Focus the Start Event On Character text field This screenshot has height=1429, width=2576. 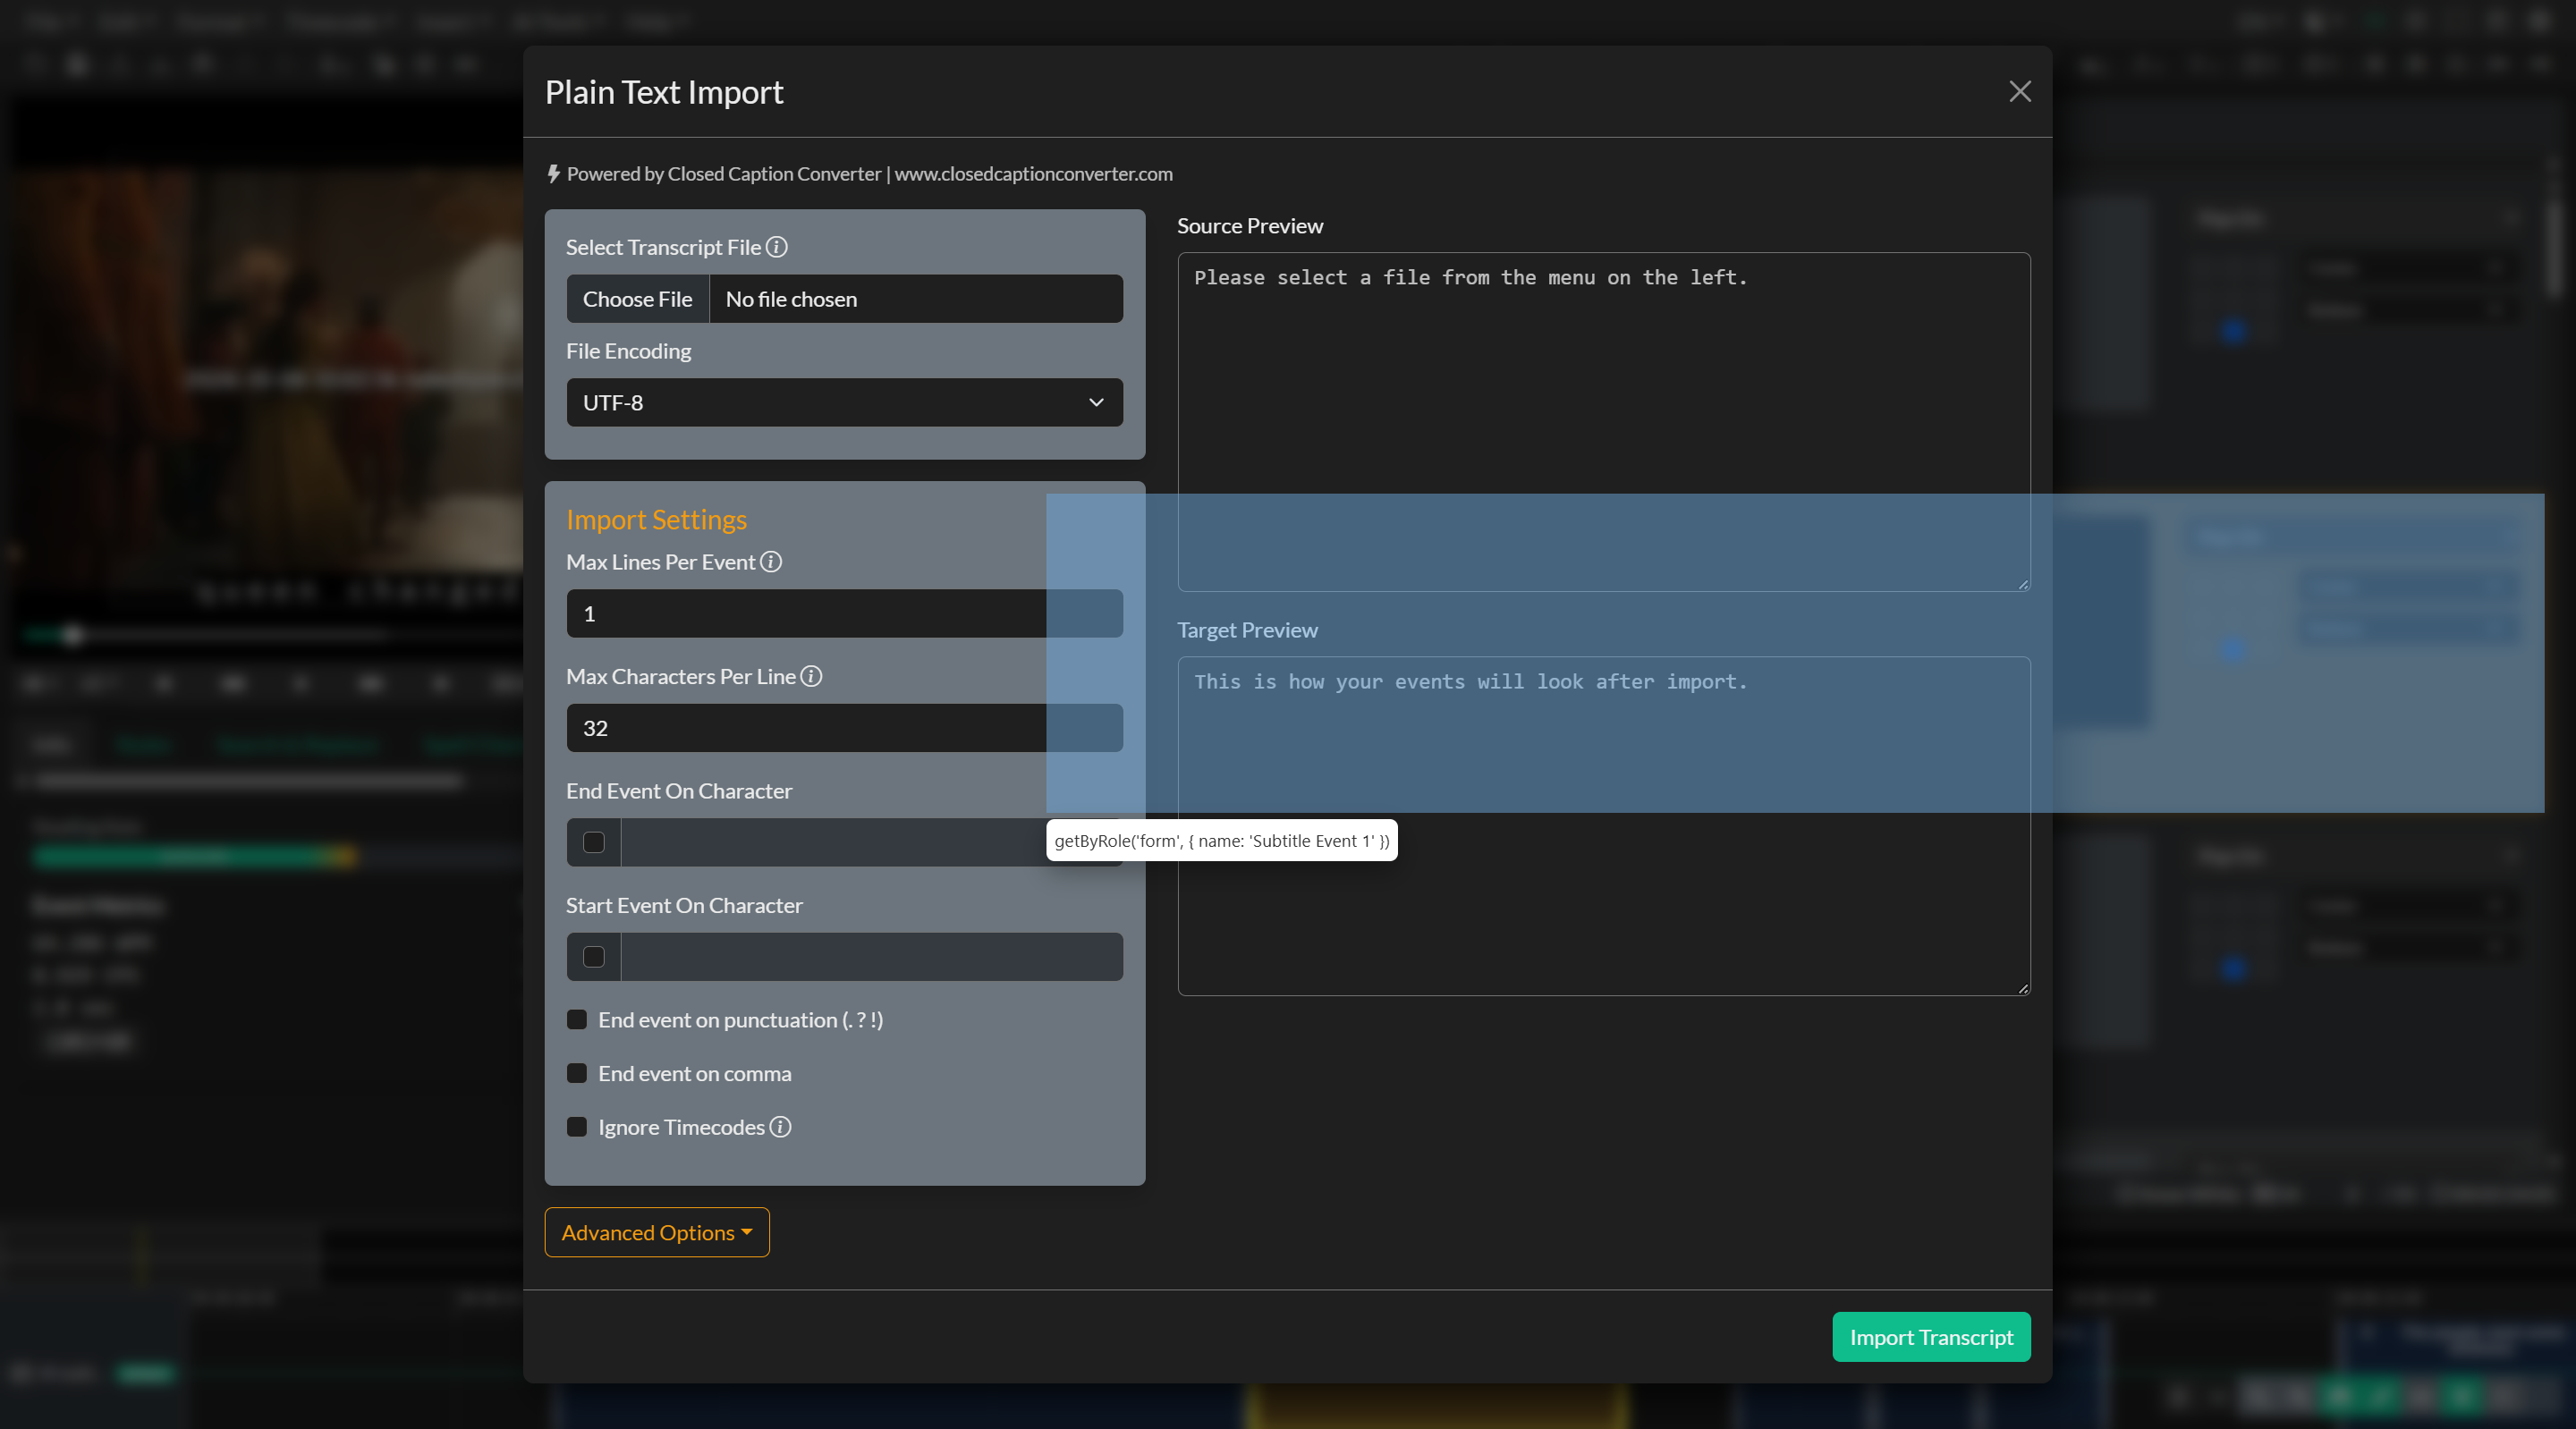click(871, 957)
